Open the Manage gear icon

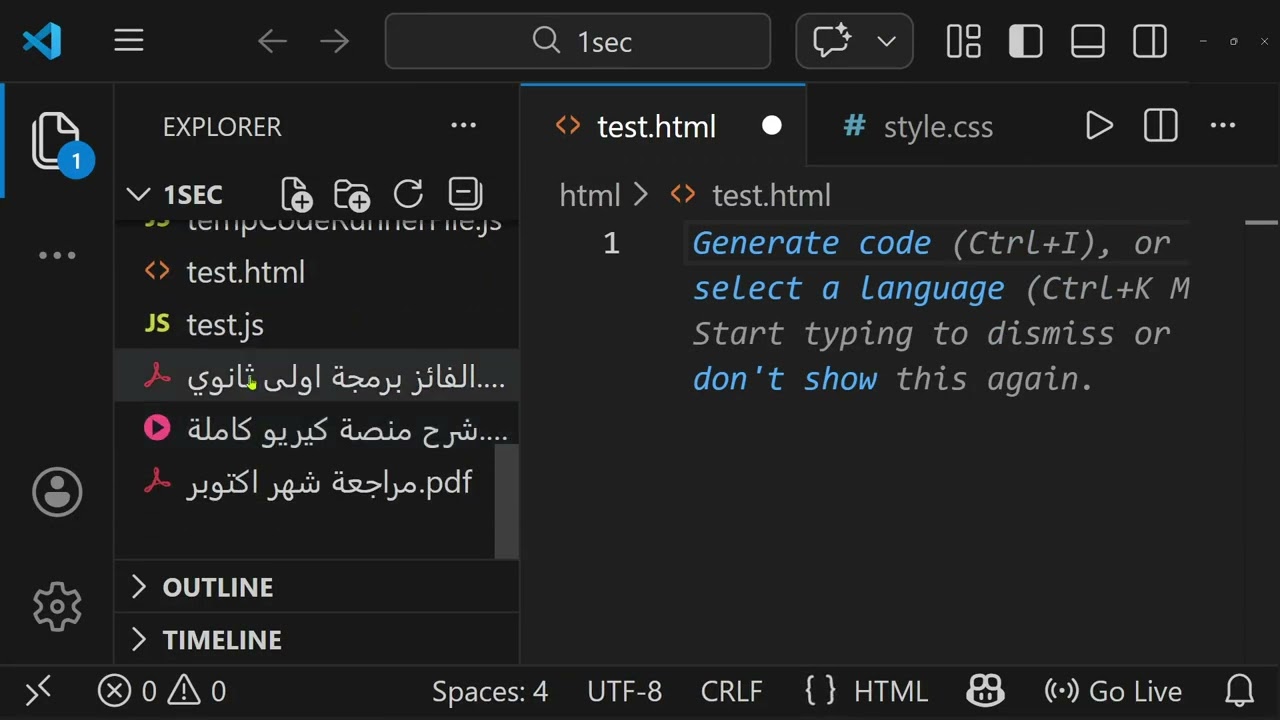pos(57,606)
